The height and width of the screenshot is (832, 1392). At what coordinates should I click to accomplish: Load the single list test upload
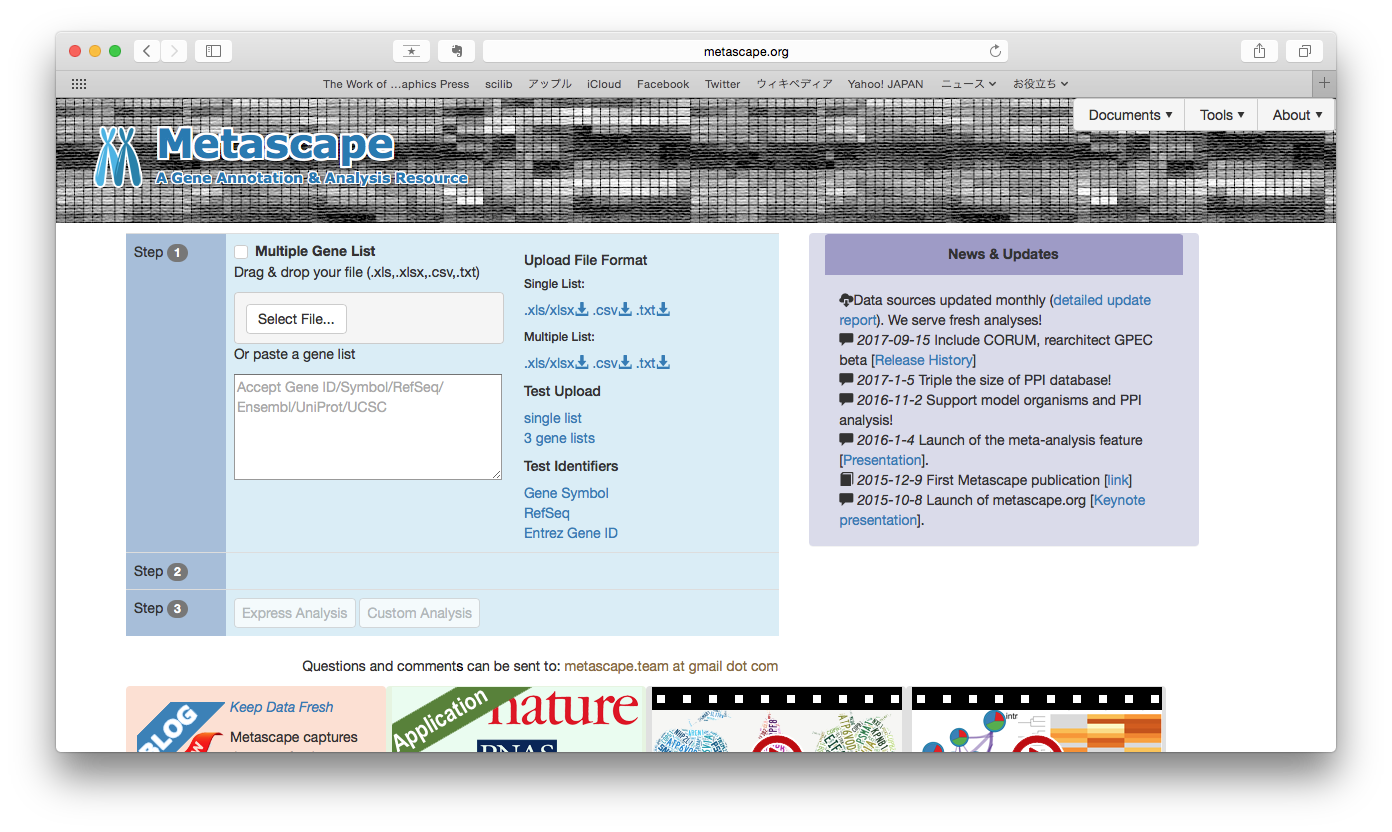[553, 418]
